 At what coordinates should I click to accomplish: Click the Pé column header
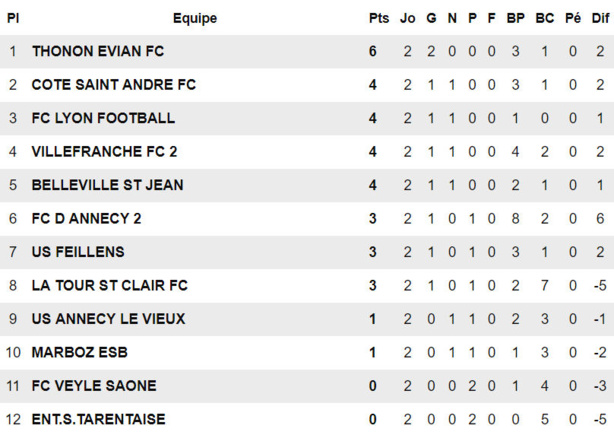[572, 18]
